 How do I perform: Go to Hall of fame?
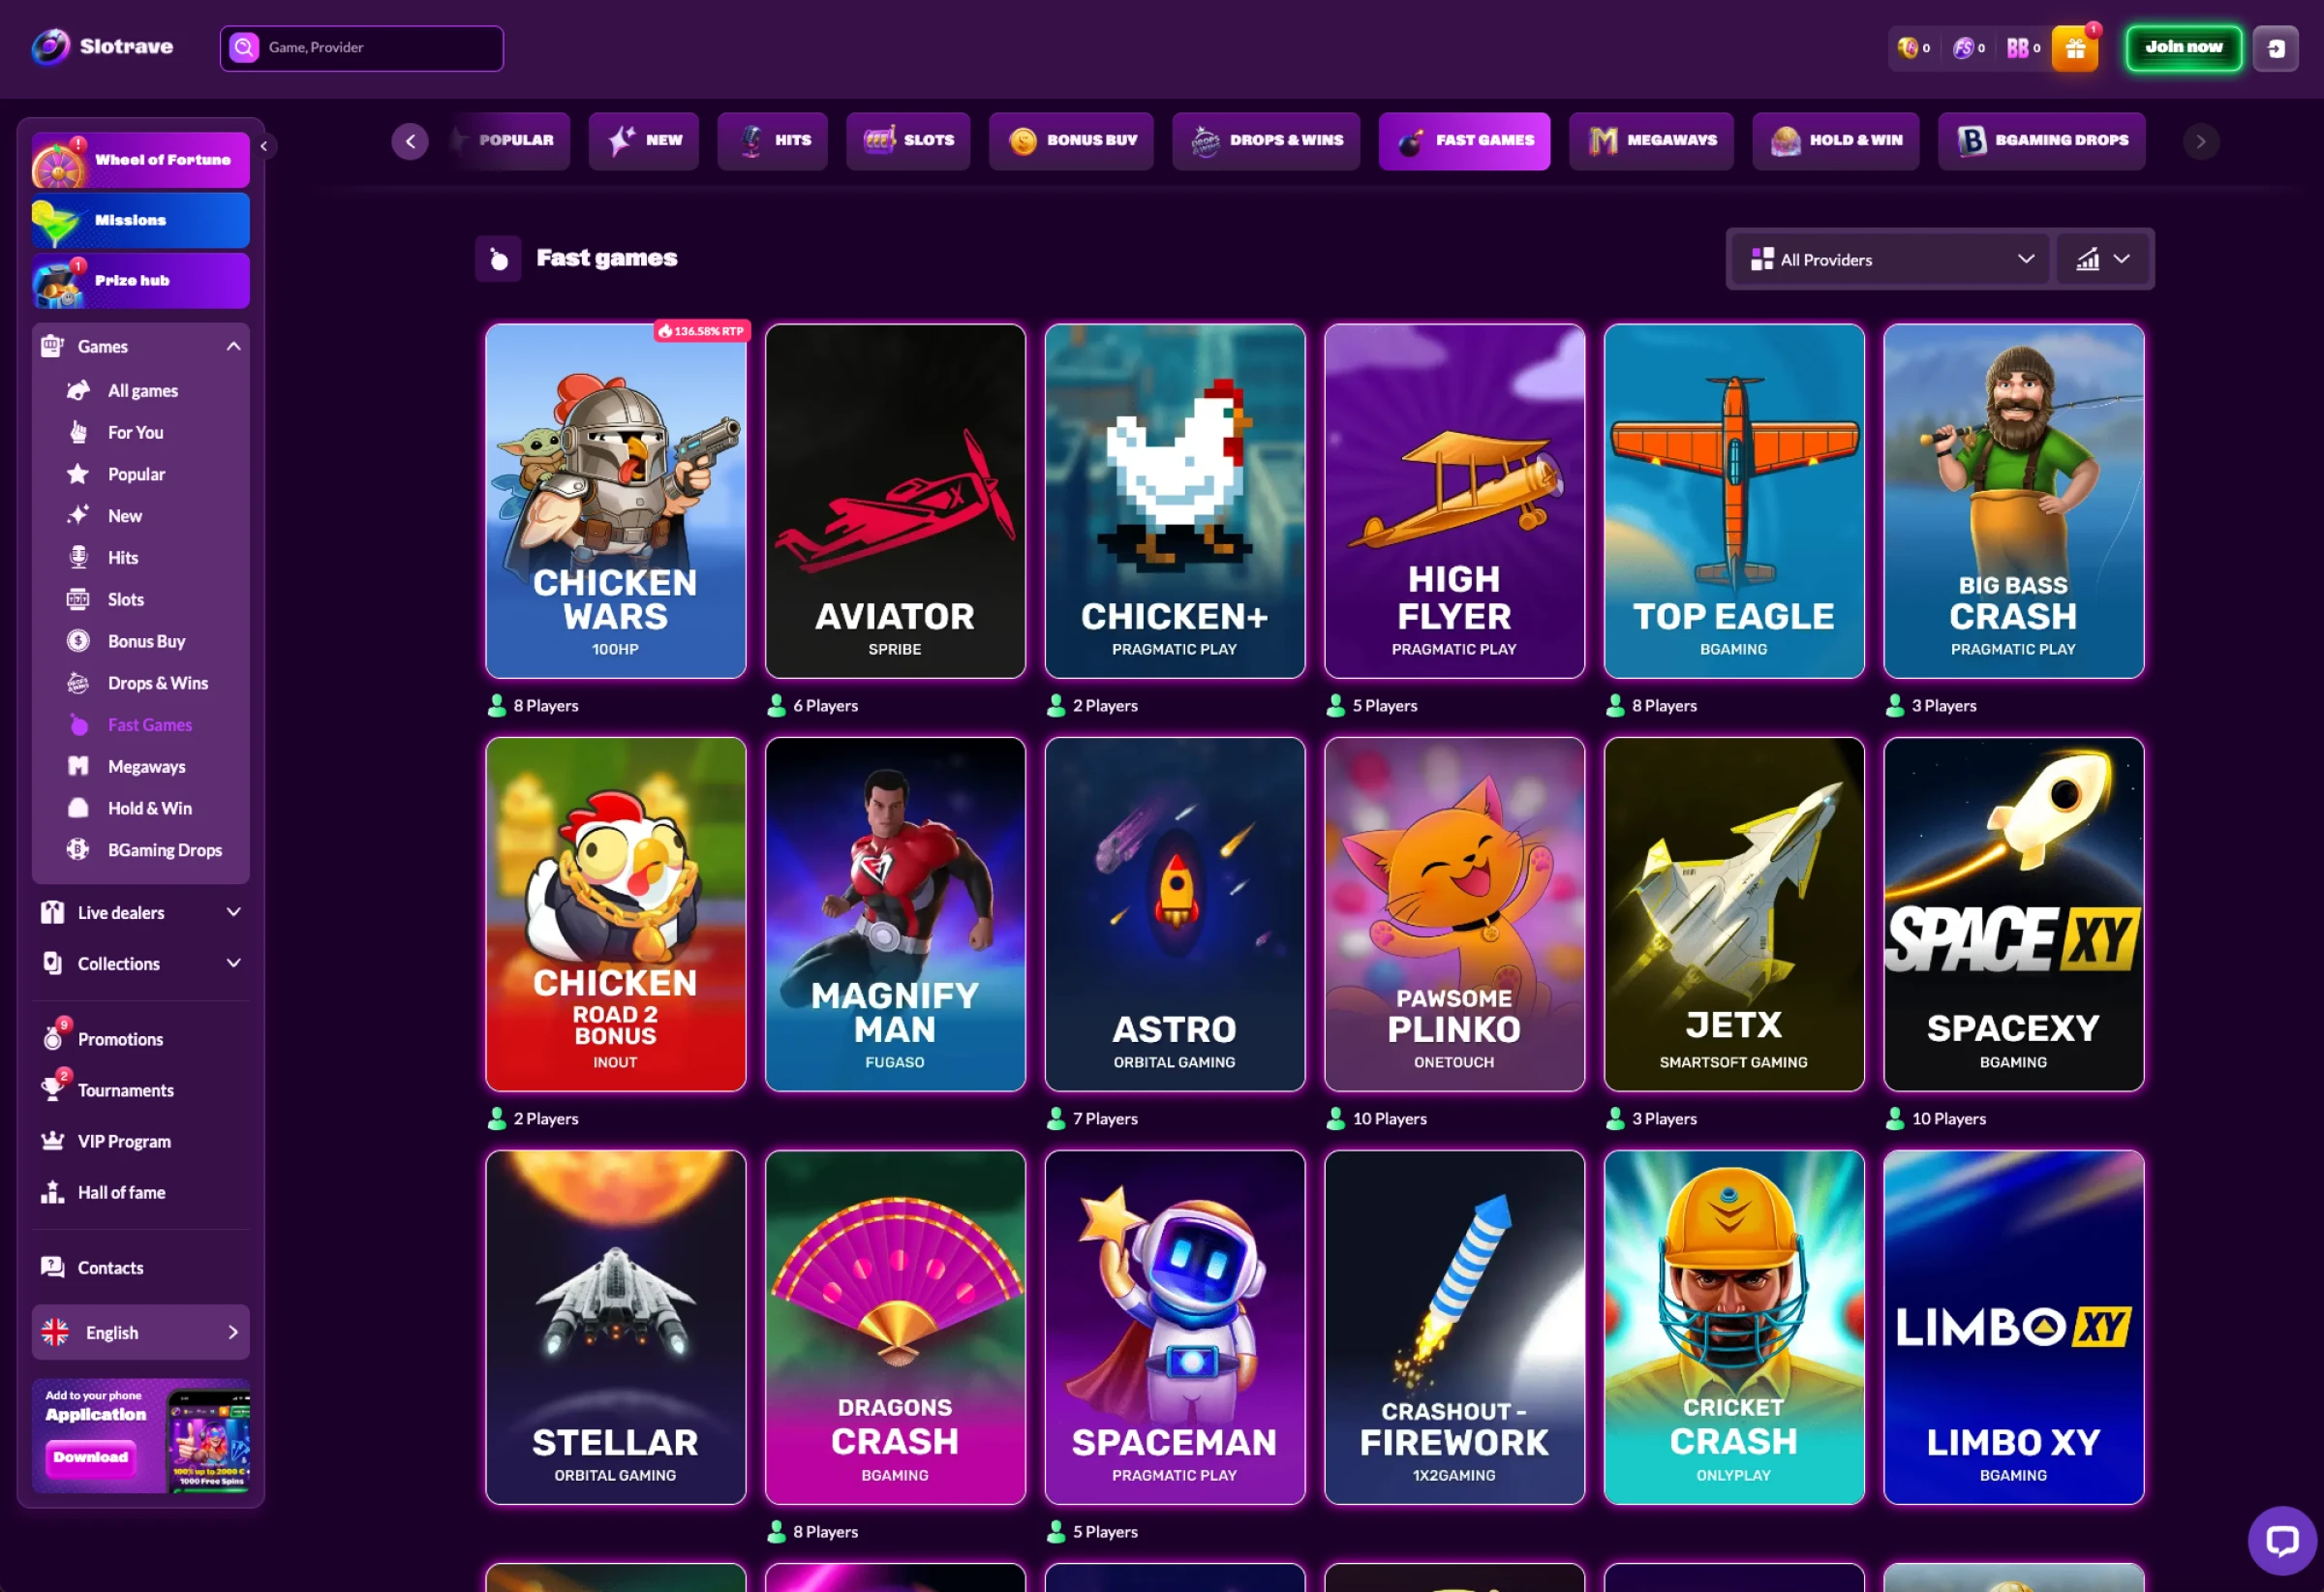121,1192
